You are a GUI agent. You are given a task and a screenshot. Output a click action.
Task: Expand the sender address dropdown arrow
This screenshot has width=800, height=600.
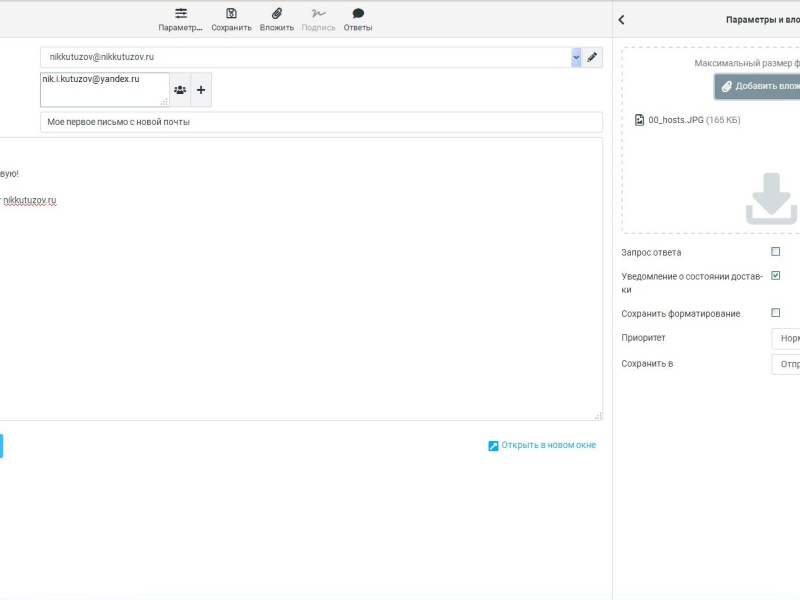click(576, 57)
